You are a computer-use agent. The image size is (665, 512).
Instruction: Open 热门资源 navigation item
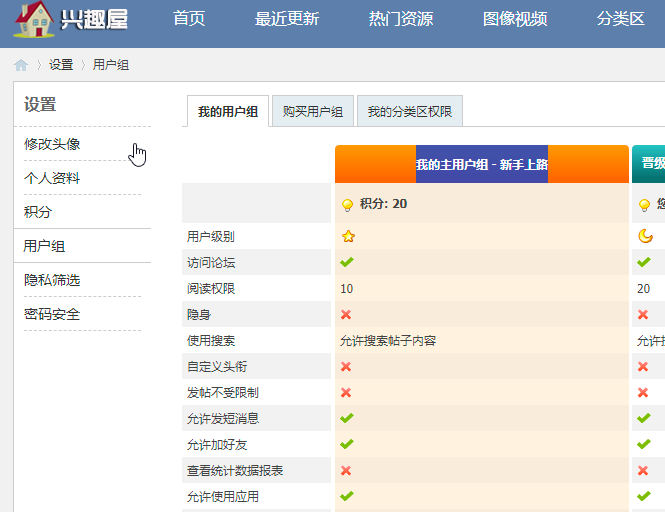point(401,19)
